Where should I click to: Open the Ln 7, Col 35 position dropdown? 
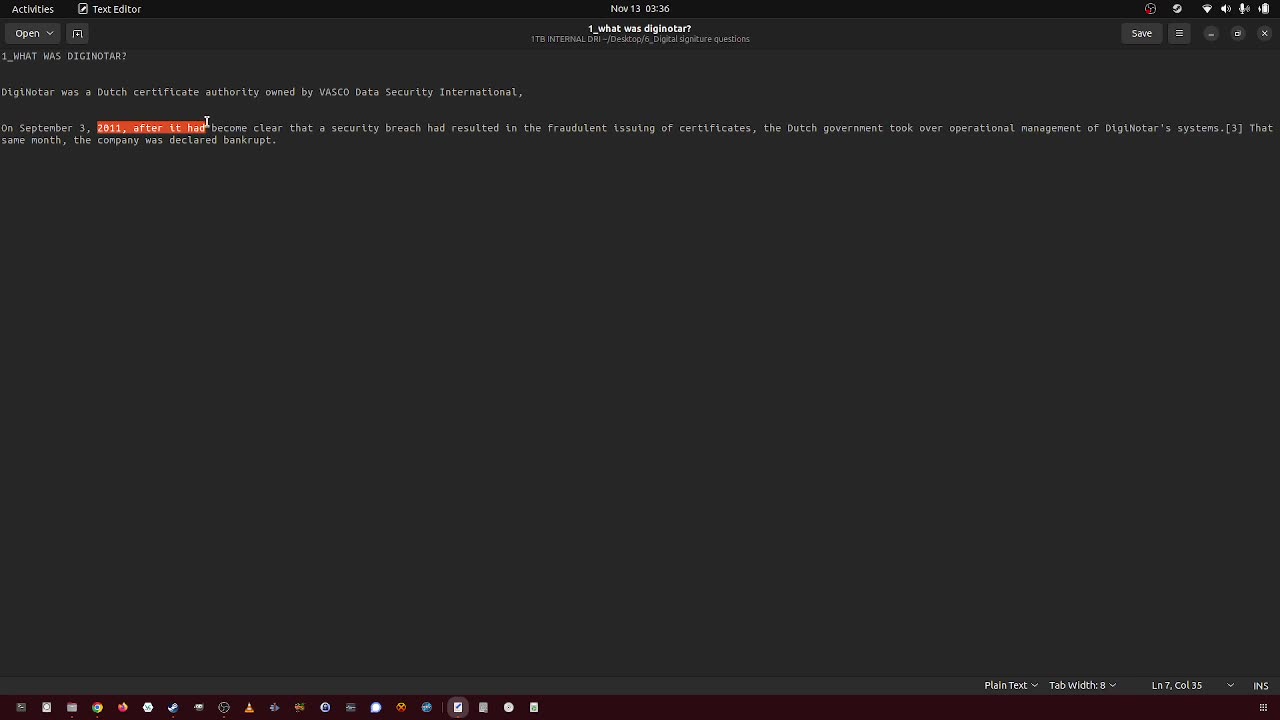pyautogui.click(x=1192, y=685)
